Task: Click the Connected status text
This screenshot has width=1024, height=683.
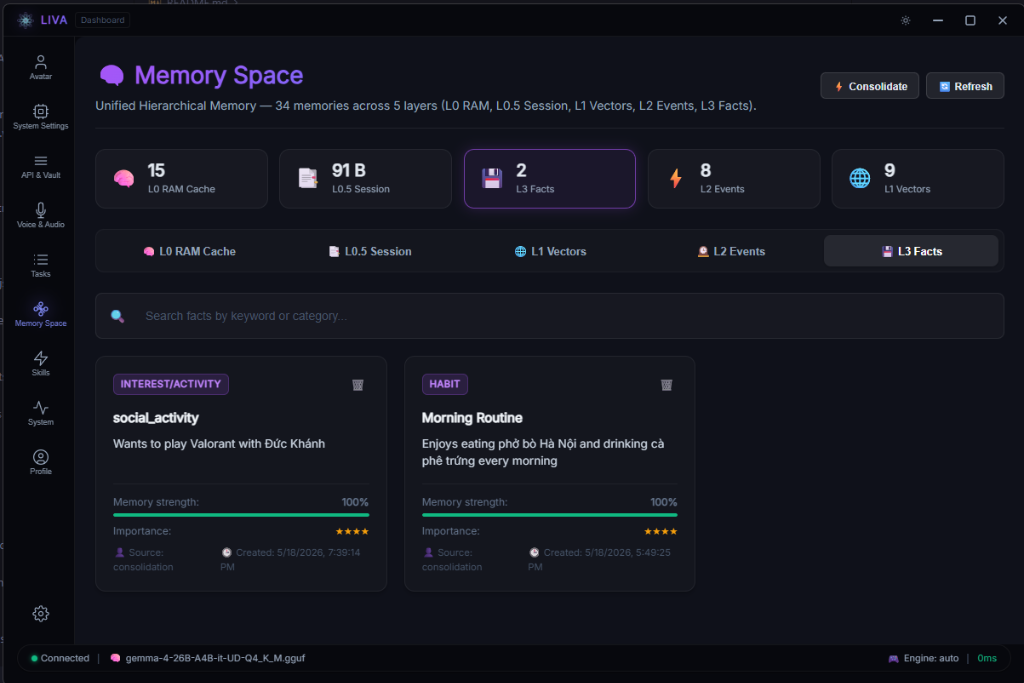Action: [65, 658]
